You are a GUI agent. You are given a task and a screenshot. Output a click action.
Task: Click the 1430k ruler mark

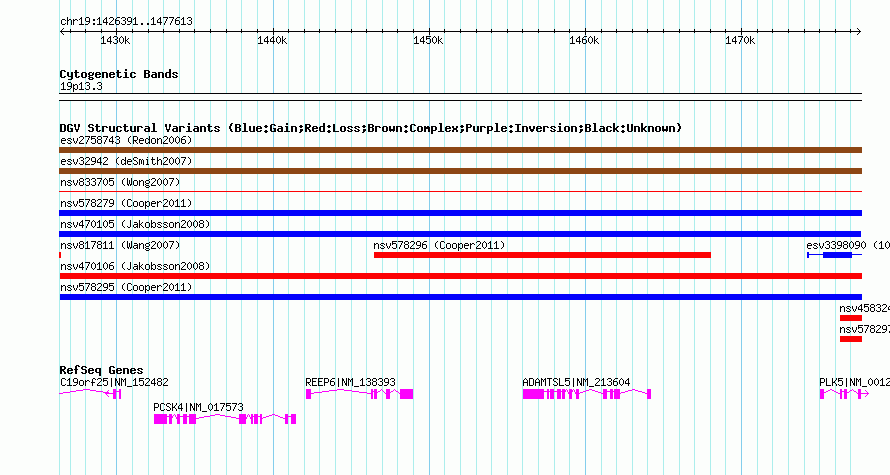pos(115,40)
